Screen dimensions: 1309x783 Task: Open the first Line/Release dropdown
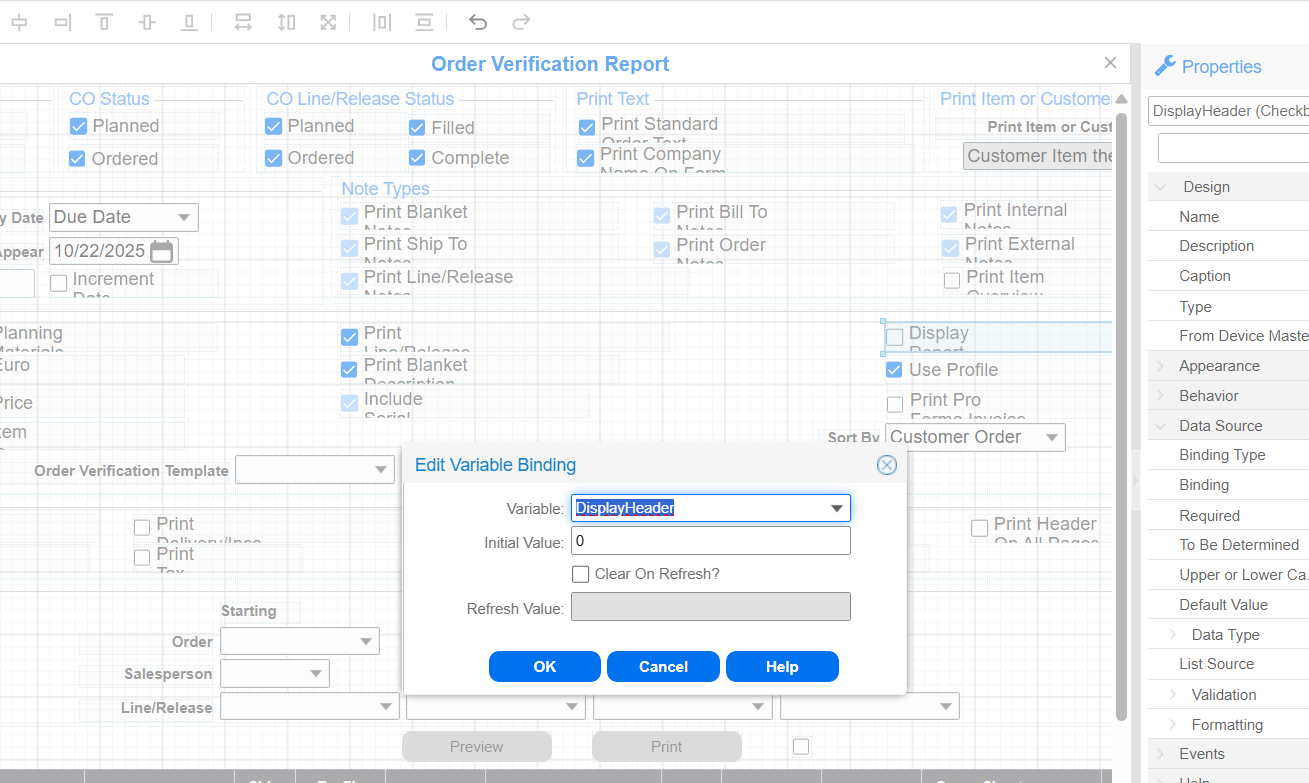tap(386, 707)
